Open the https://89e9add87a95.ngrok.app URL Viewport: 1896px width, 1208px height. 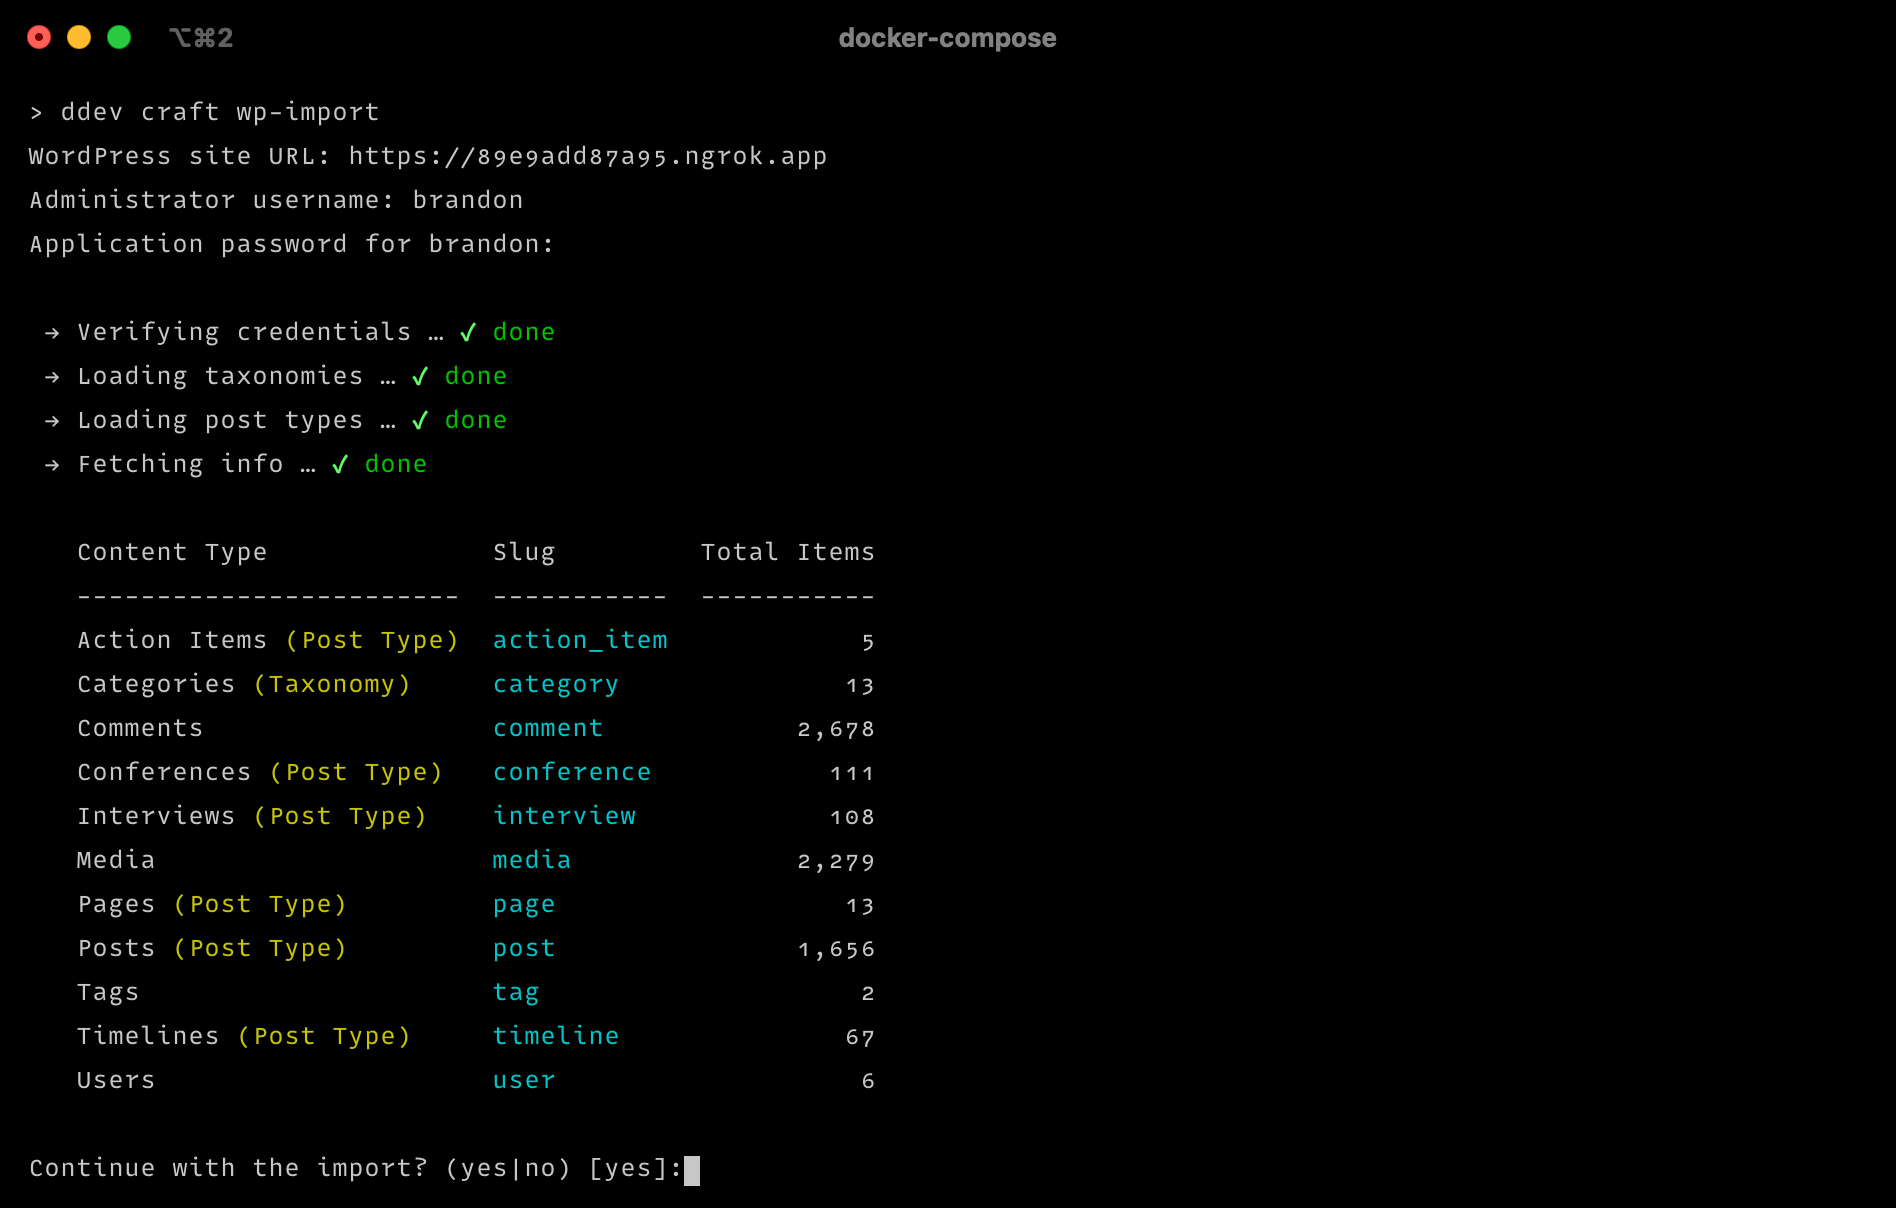588,156
